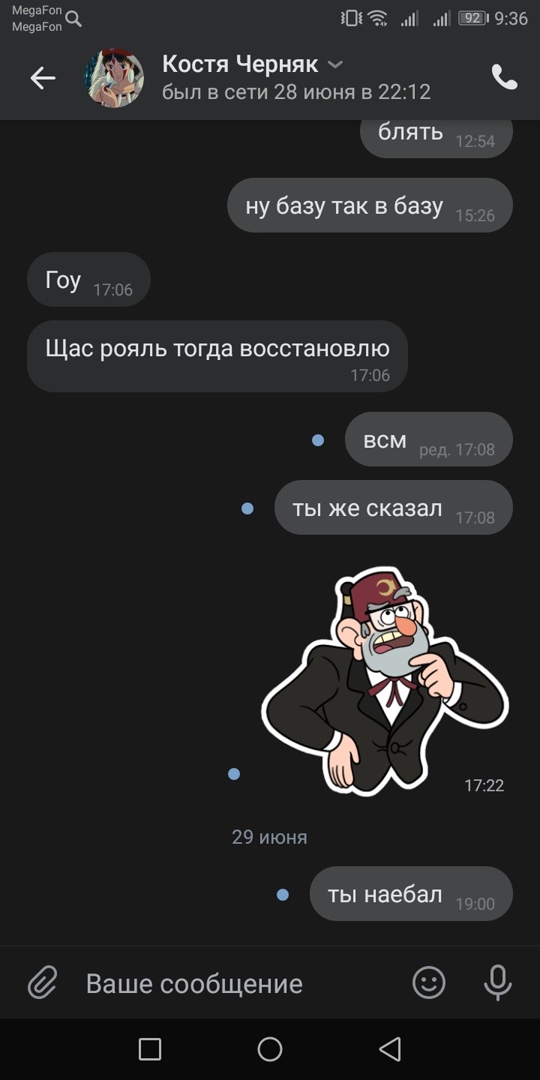Open the emoji and sticker picker
This screenshot has height=1080, width=540.
[428, 982]
